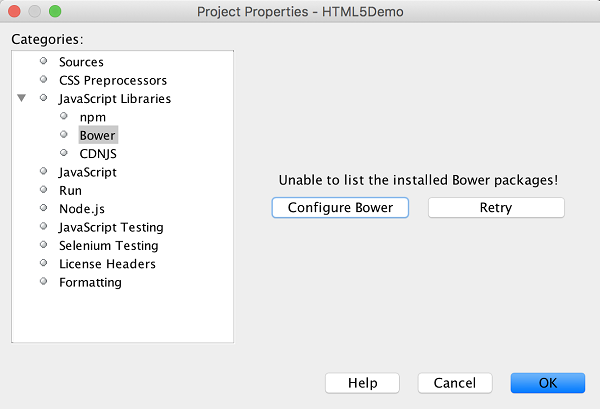The image size is (600, 409).
Task: Close the window with the red button
Action: [14, 12]
